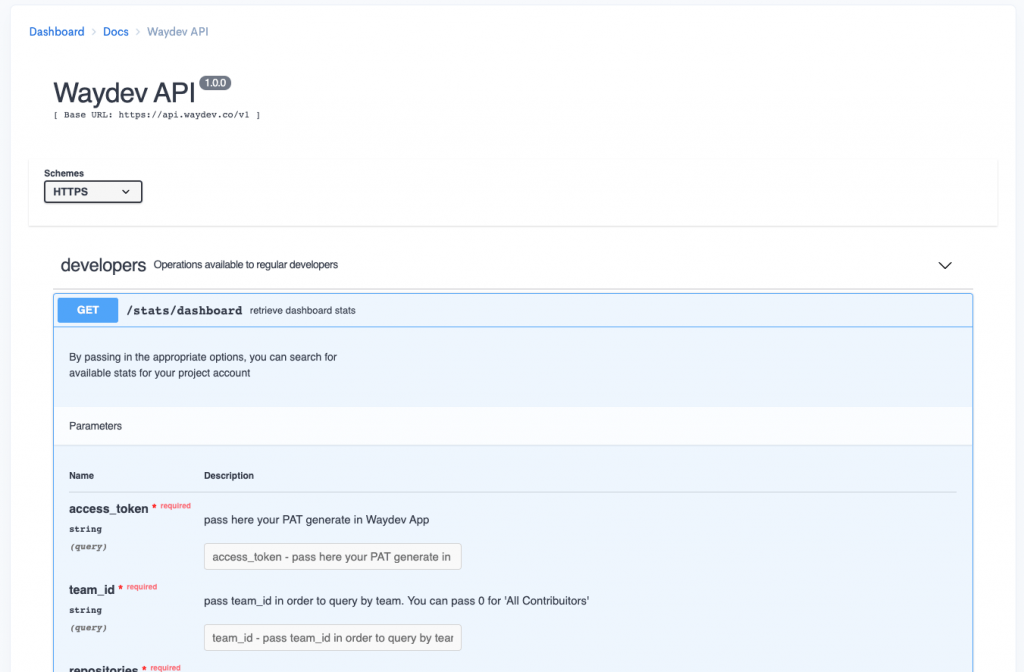Collapse the developers section chevron
Image resolution: width=1024 pixels, height=672 pixels.
[x=944, y=265]
